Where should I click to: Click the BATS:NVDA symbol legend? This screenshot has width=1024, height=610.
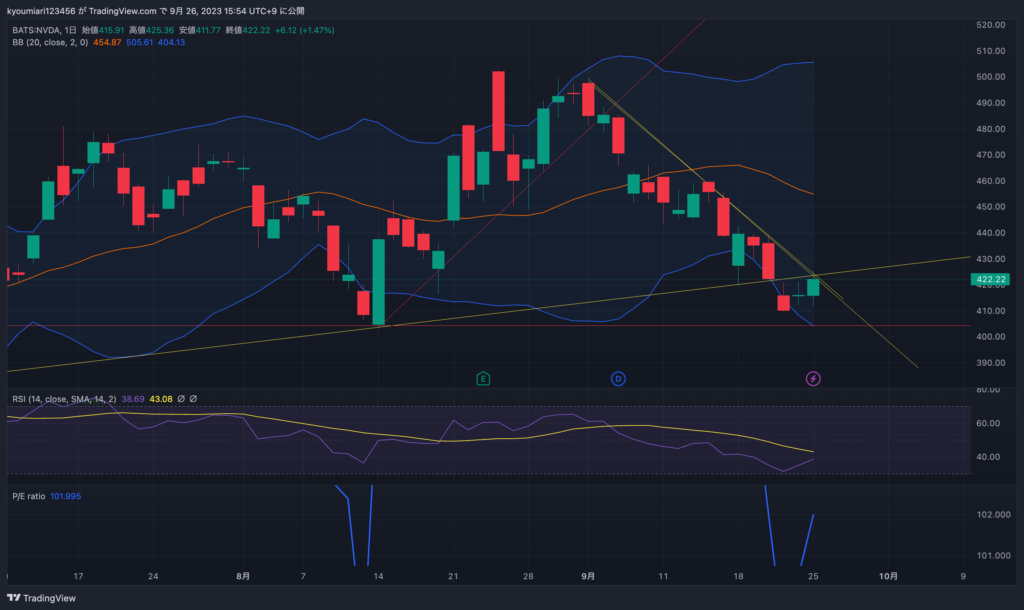(x=44, y=30)
